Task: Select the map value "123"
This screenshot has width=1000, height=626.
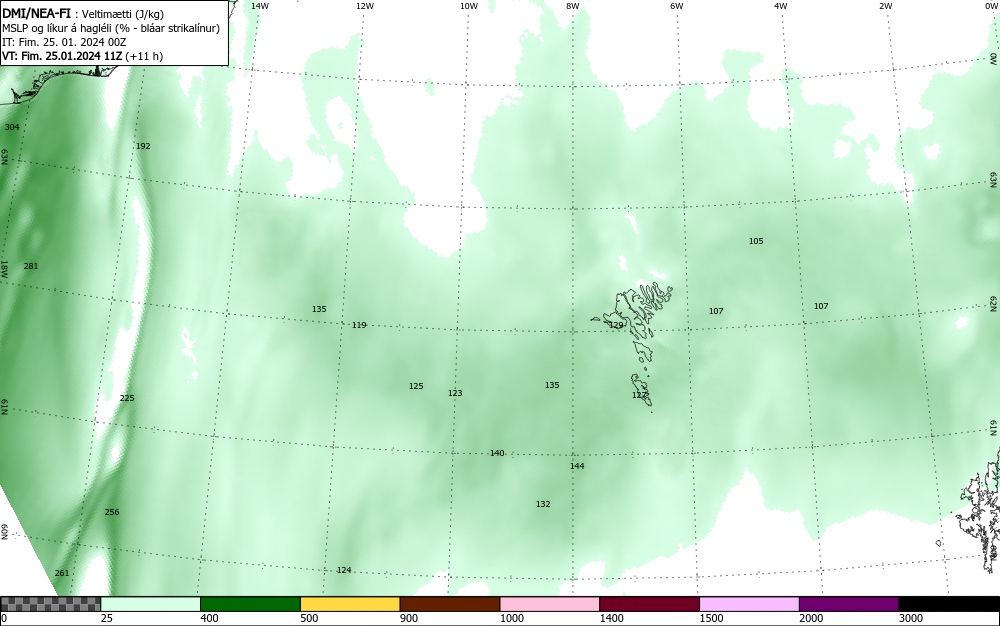Action: (455, 393)
